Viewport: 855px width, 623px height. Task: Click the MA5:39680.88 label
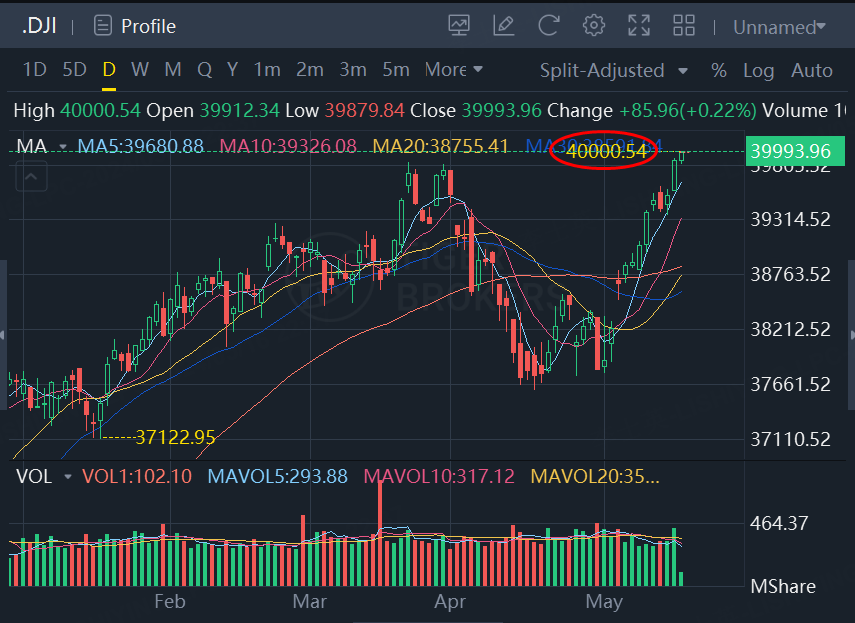[141, 146]
